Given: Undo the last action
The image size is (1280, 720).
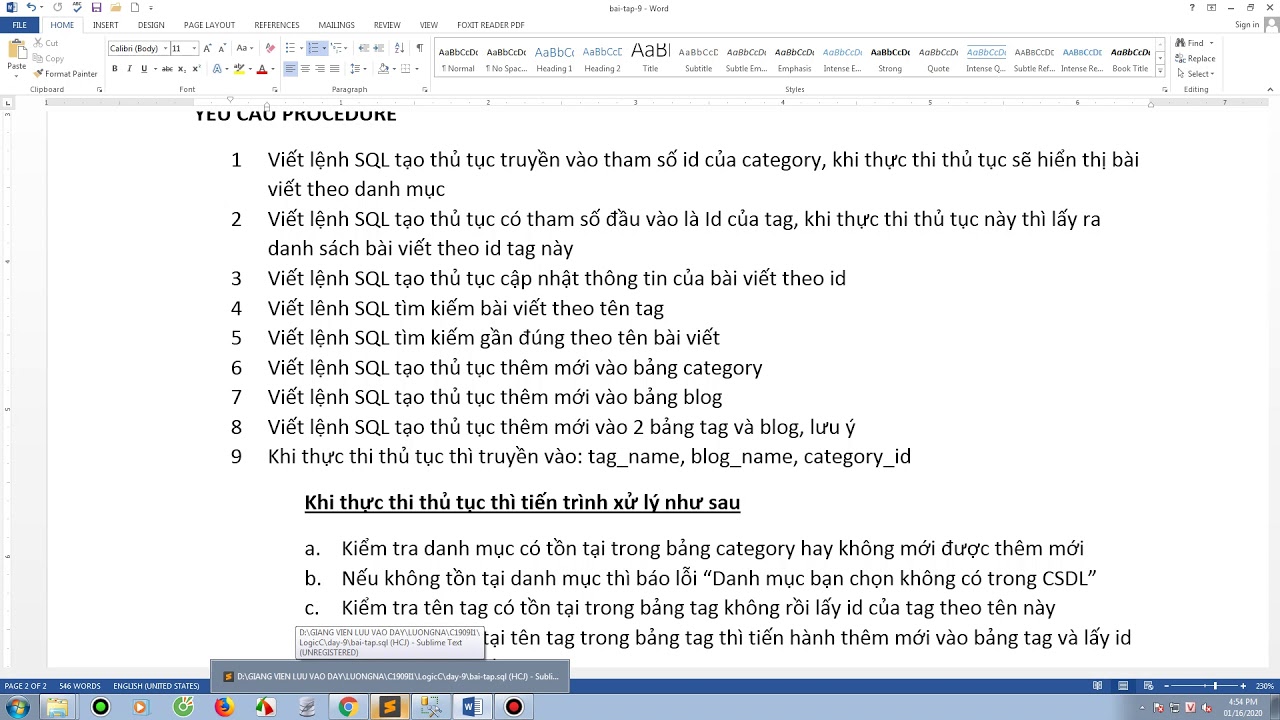Looking at the screenshot, I should pos(31,8).
